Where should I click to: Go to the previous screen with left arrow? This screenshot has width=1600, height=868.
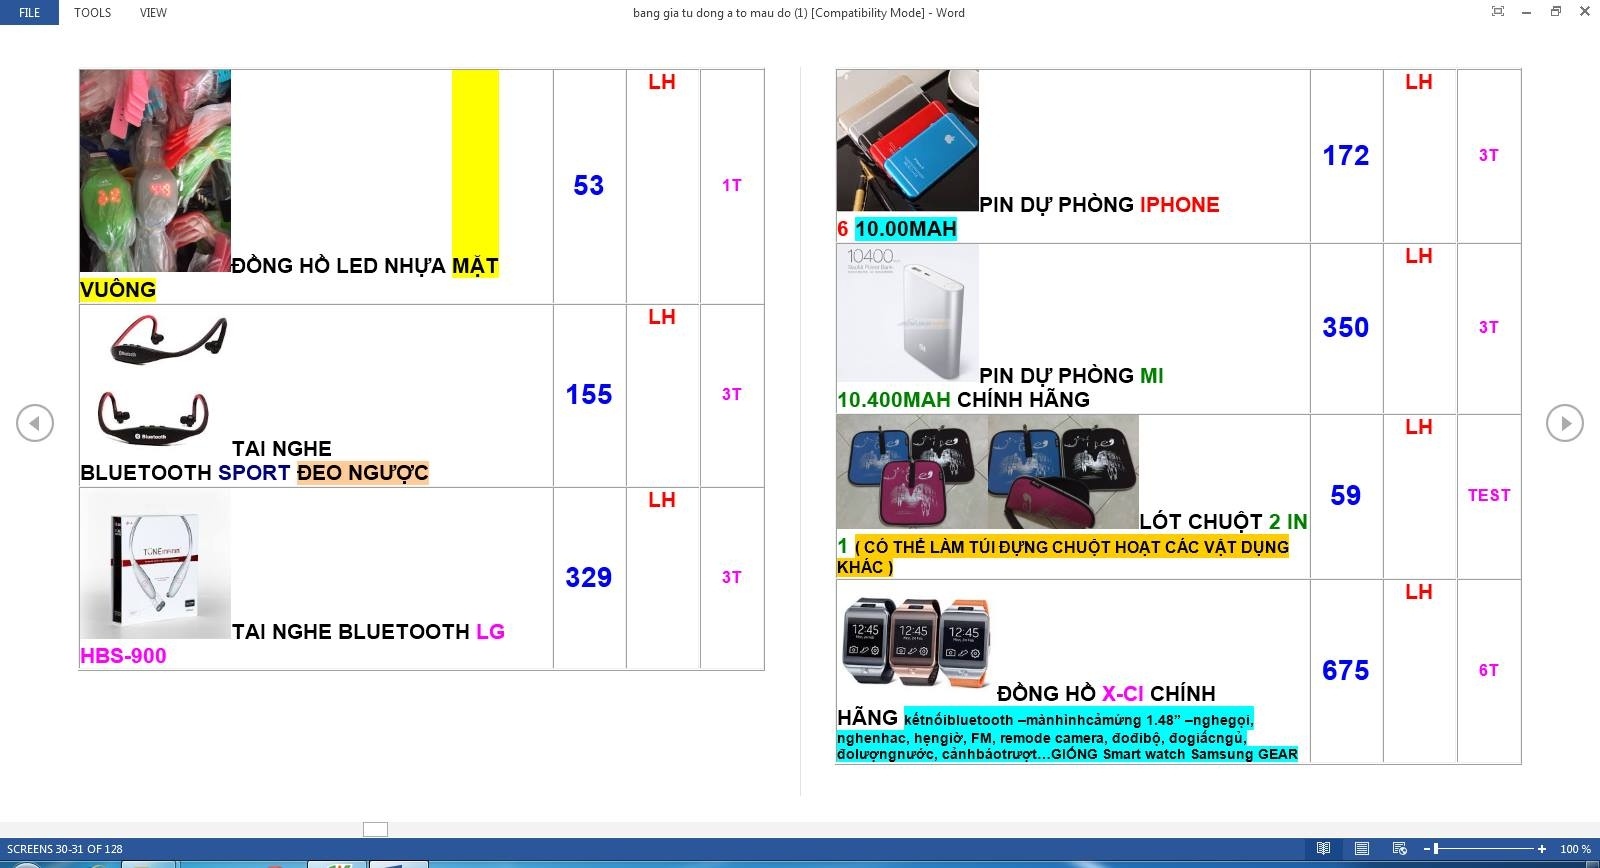click(35, 423)
